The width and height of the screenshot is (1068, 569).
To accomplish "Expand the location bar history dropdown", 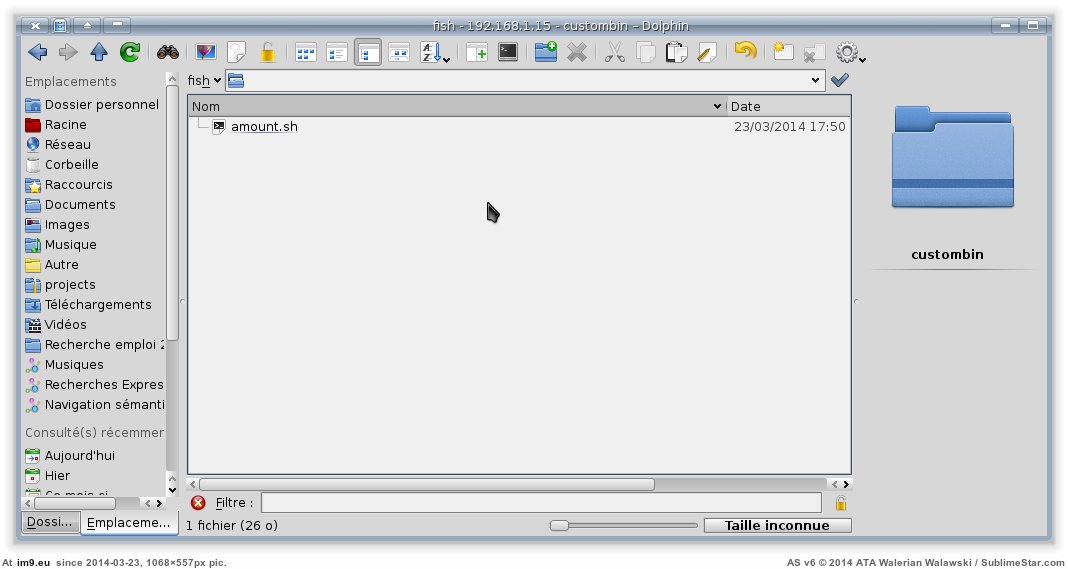I will pos(816,80).
